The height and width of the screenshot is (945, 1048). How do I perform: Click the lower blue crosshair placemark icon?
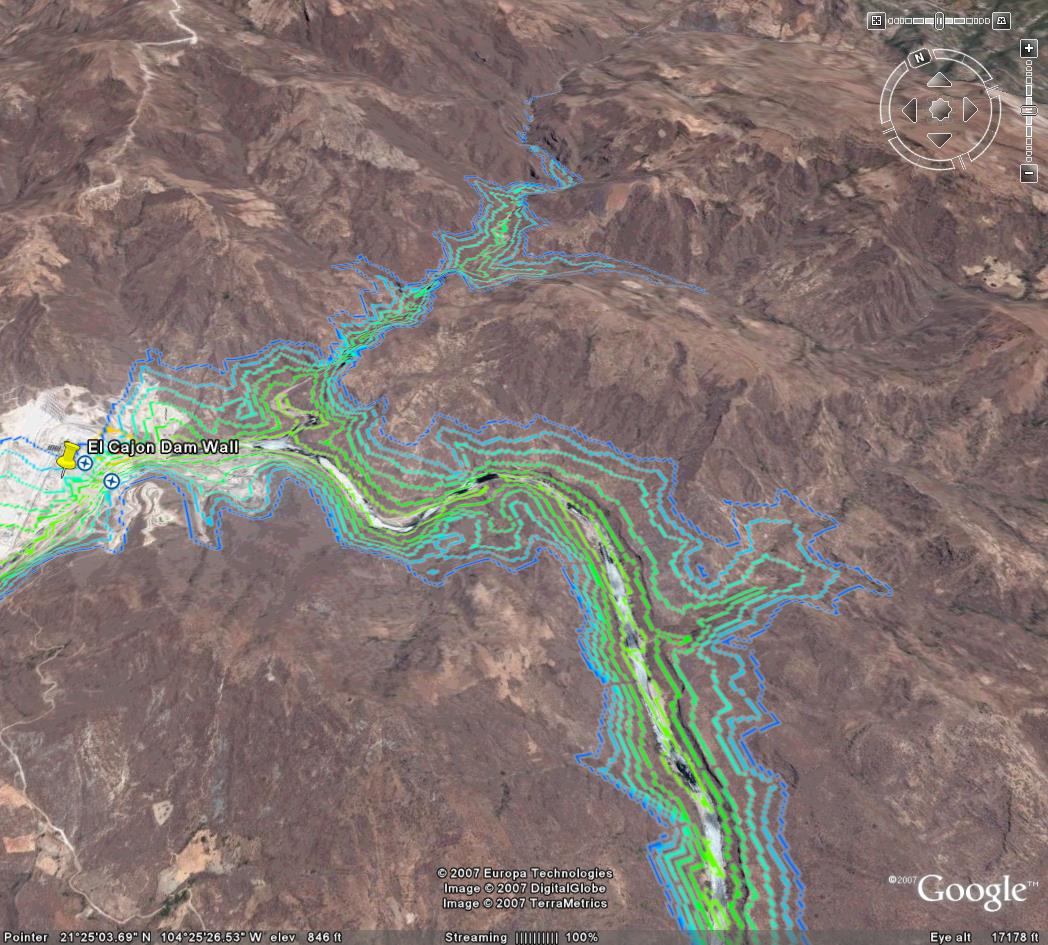click(x=112, y=481)
